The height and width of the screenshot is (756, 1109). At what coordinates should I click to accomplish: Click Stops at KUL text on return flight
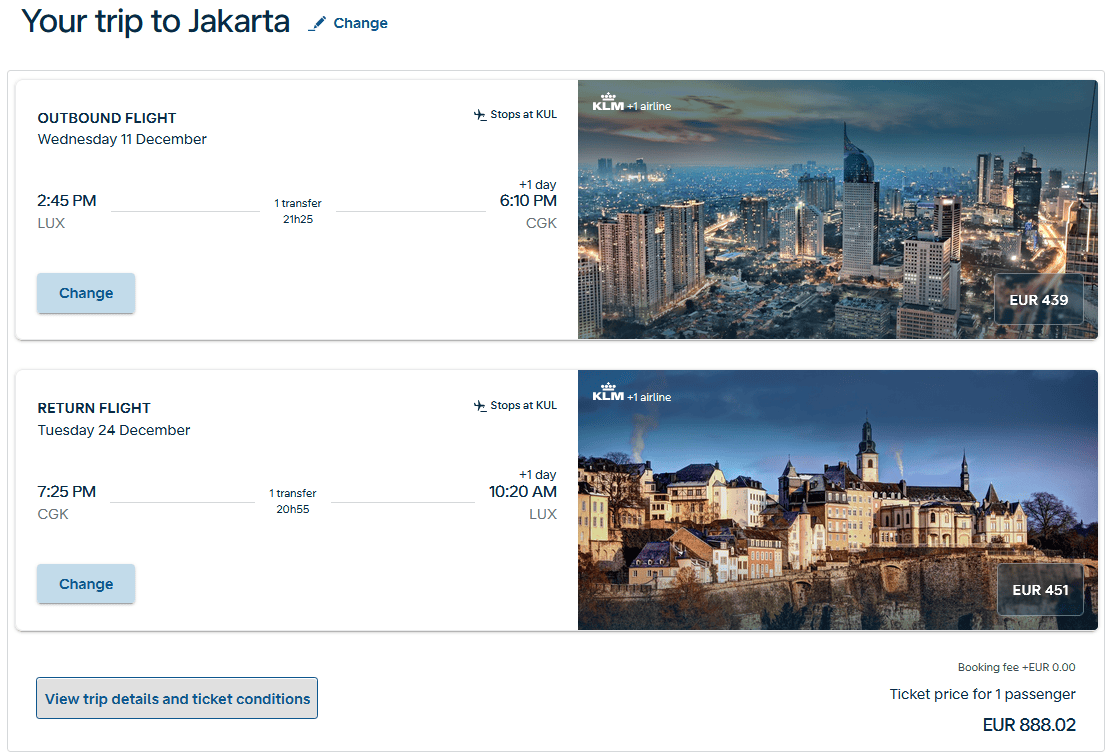(523, 406)
